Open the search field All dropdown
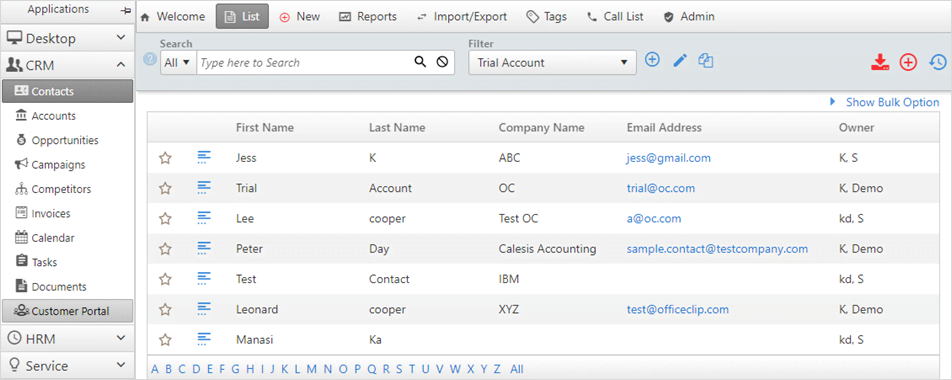The height and width of the screenshot is (380, 952). (x=178, y=63)
